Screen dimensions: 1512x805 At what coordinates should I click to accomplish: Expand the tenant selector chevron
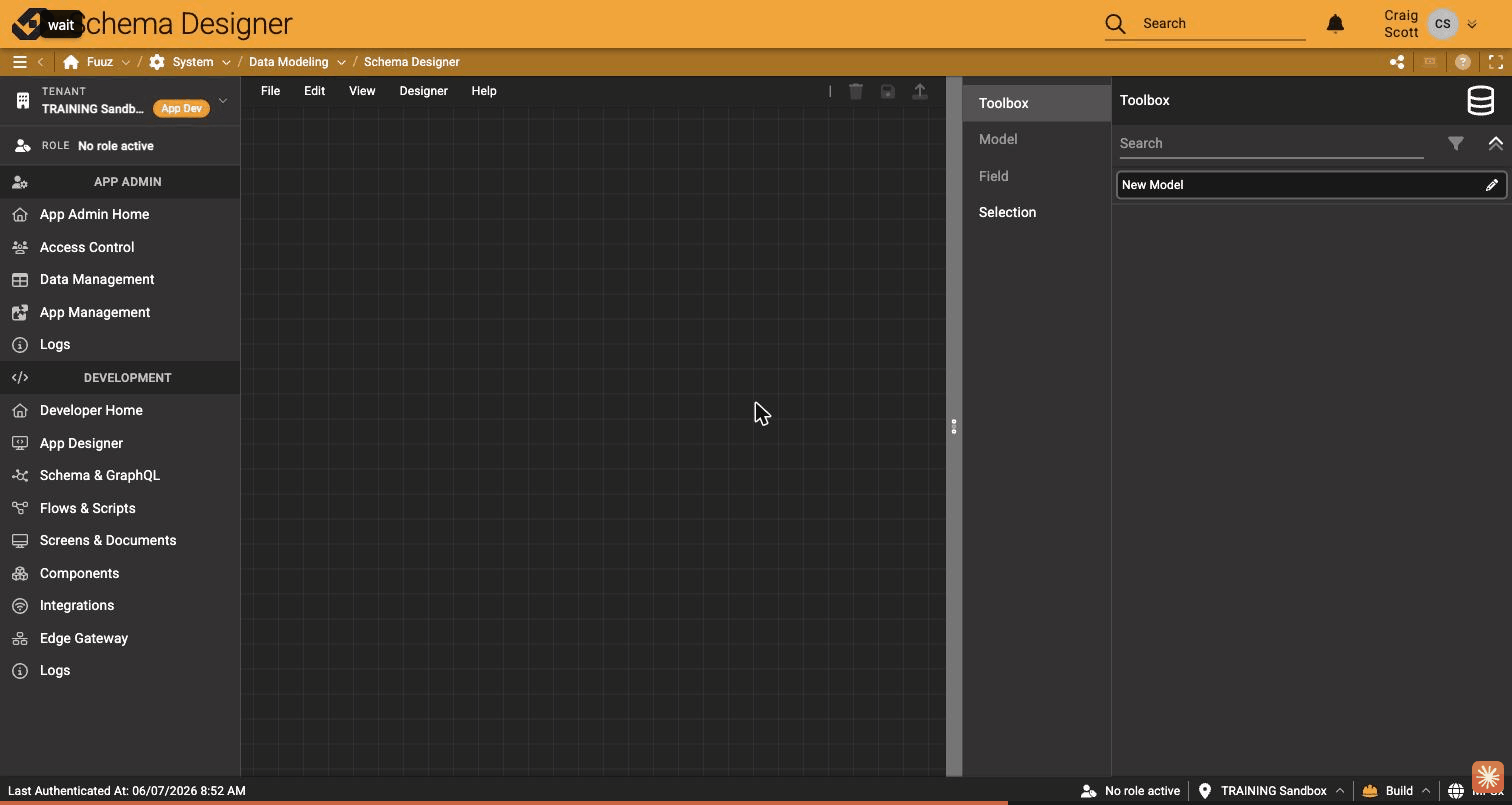pyautogui.click(x=223, y=100)
